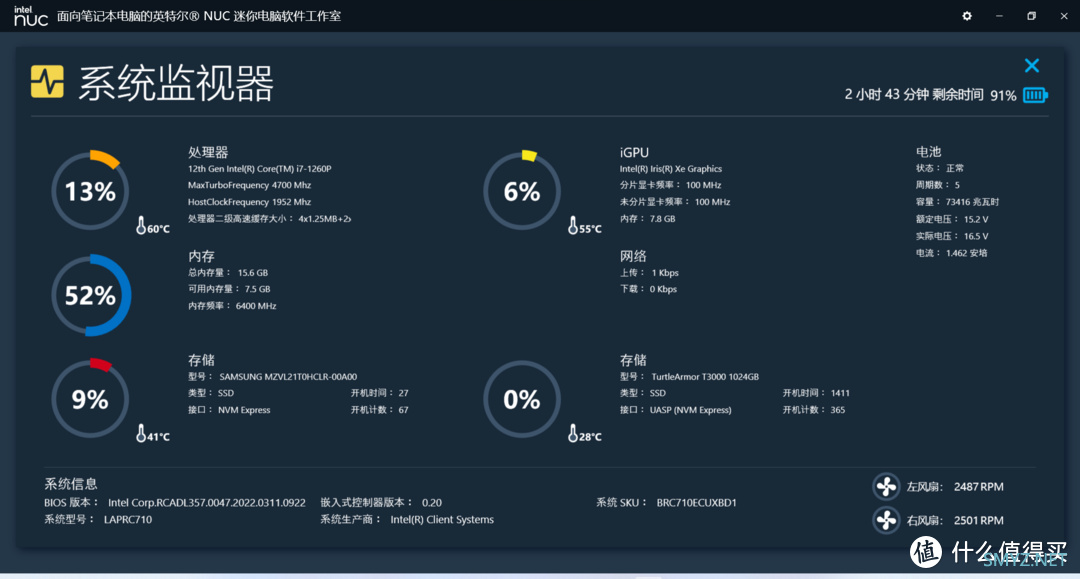Click the right fan icon

(x=886, y=520)
